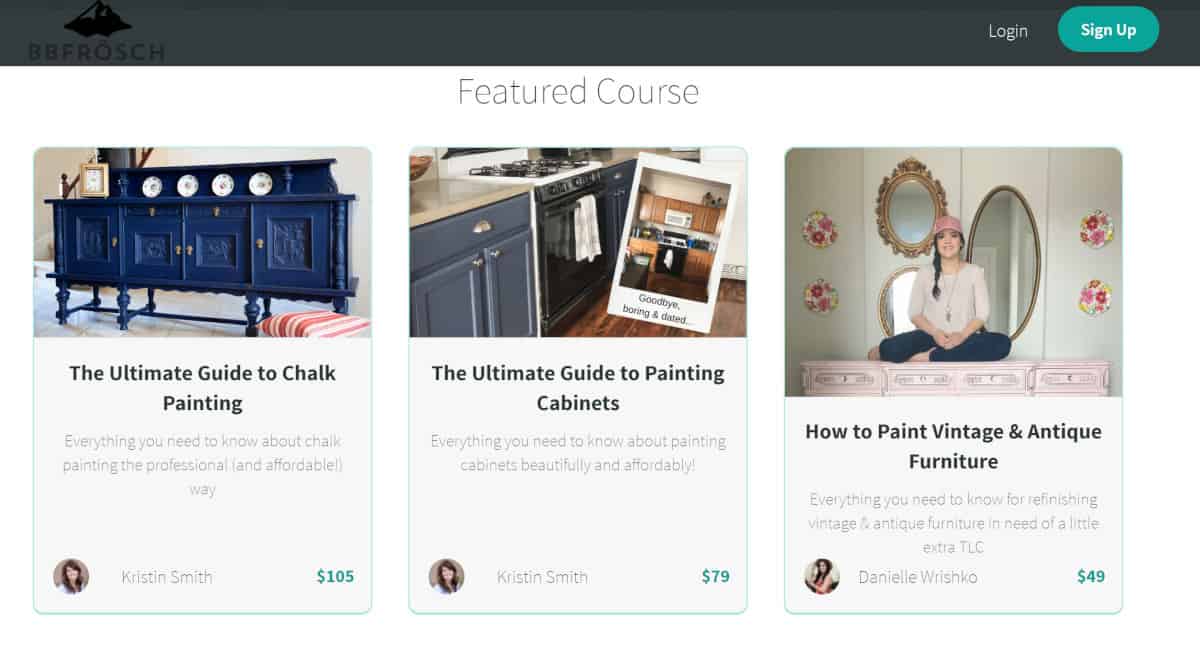Open the blue sideboard course image
Viewport: 1200px width, 658px height.
(203, 242)
